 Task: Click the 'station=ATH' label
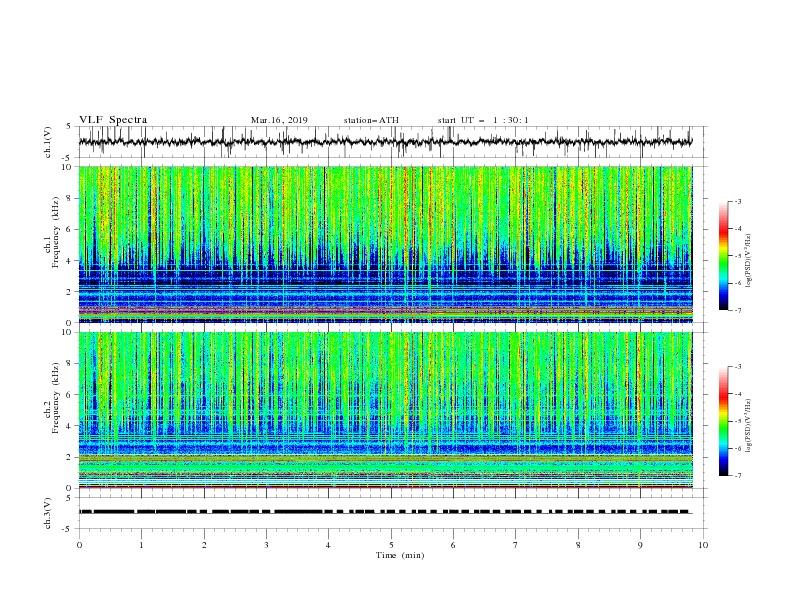(371, 120)
